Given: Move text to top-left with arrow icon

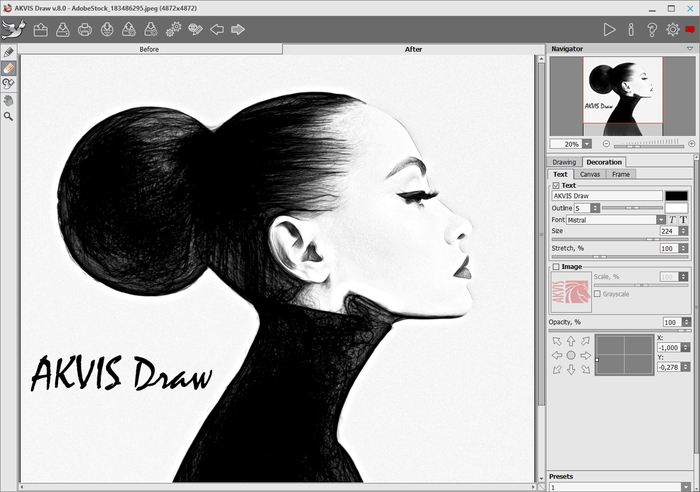Looking at the screenshot, I should (x=557, y=341).
